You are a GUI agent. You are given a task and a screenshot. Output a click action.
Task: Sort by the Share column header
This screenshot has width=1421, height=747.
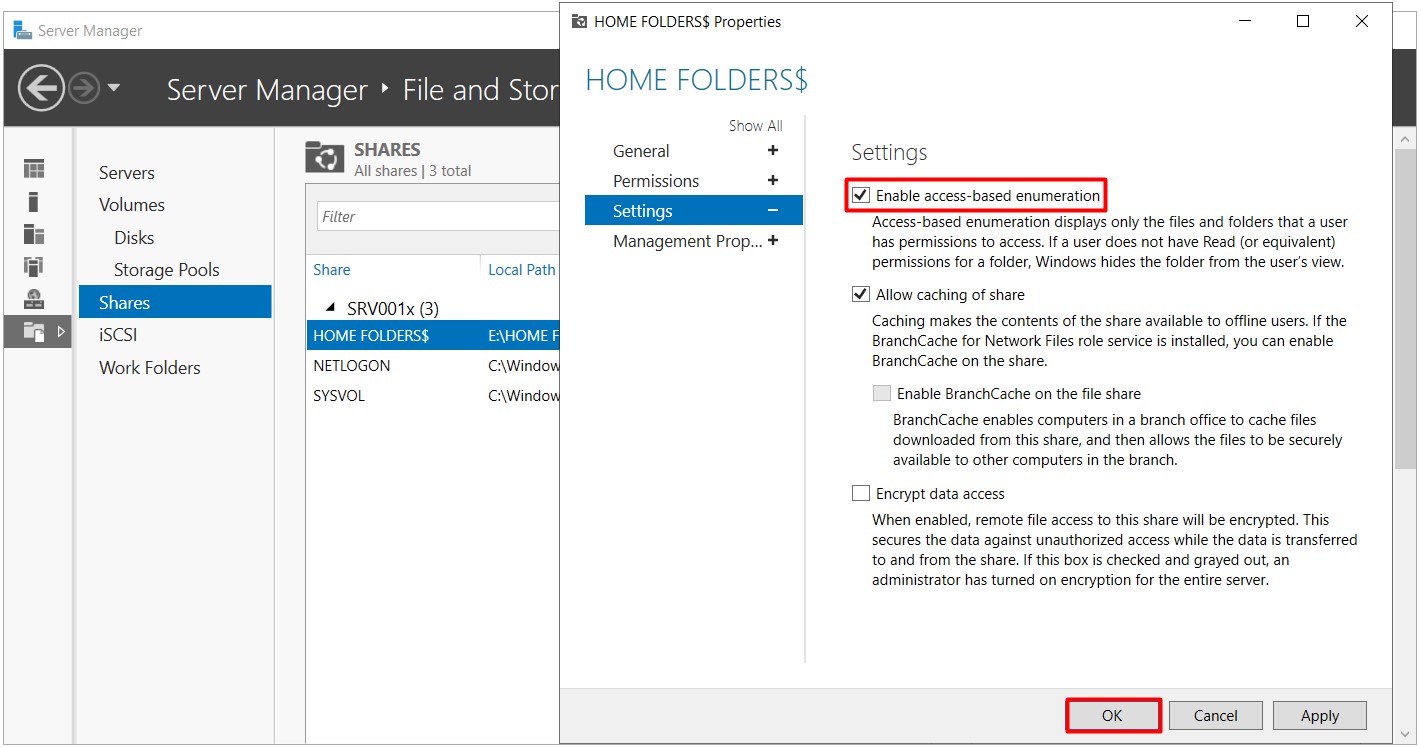pos(332,270)
